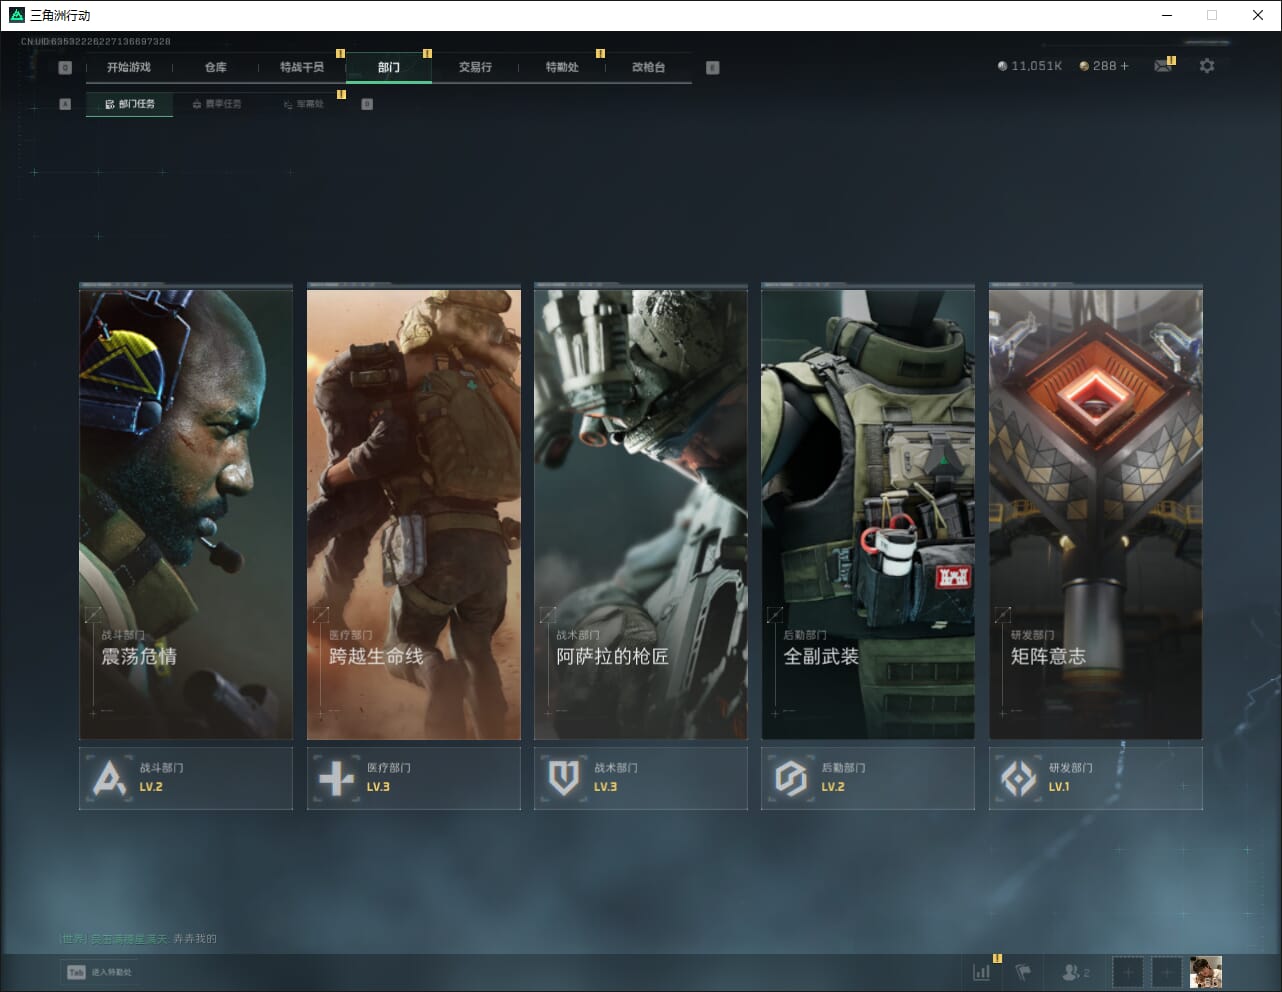The height and width of the screenshot is (992, 1282).
Task: Open the settings gear icon
Action: (1207, 66)
